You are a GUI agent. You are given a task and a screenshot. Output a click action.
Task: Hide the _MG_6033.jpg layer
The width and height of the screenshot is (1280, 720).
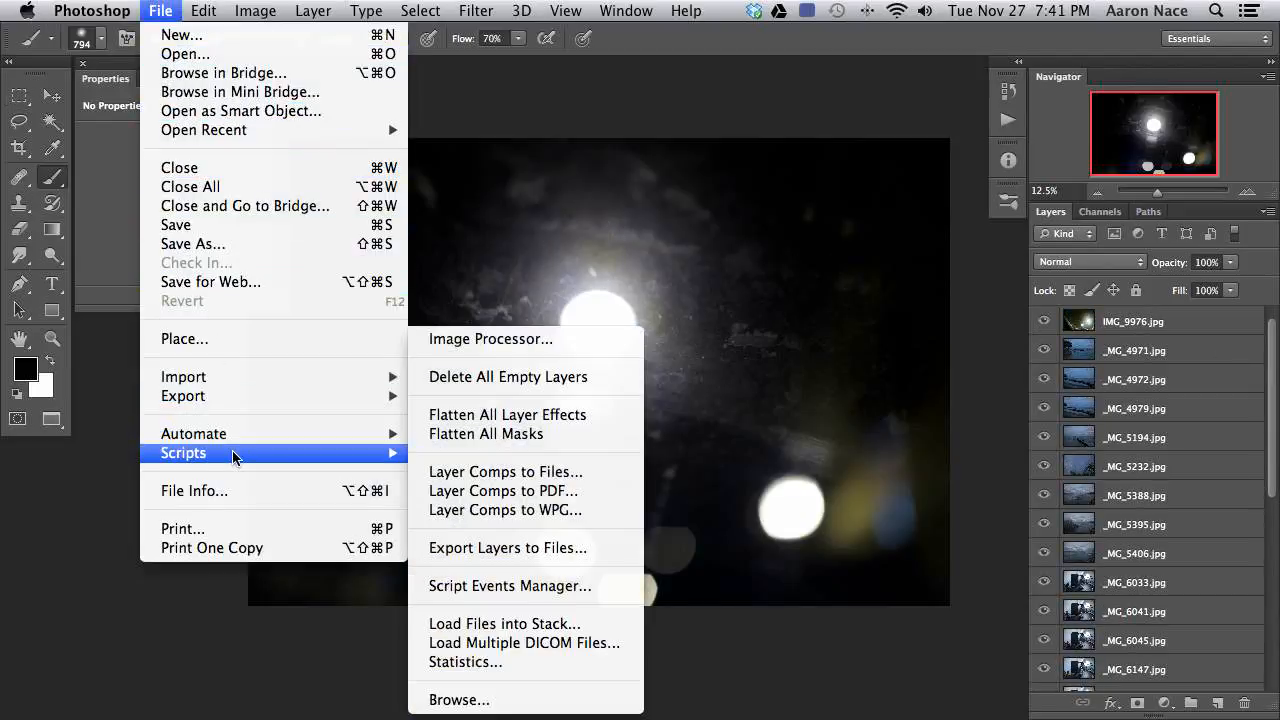(x=1044, y=582)
